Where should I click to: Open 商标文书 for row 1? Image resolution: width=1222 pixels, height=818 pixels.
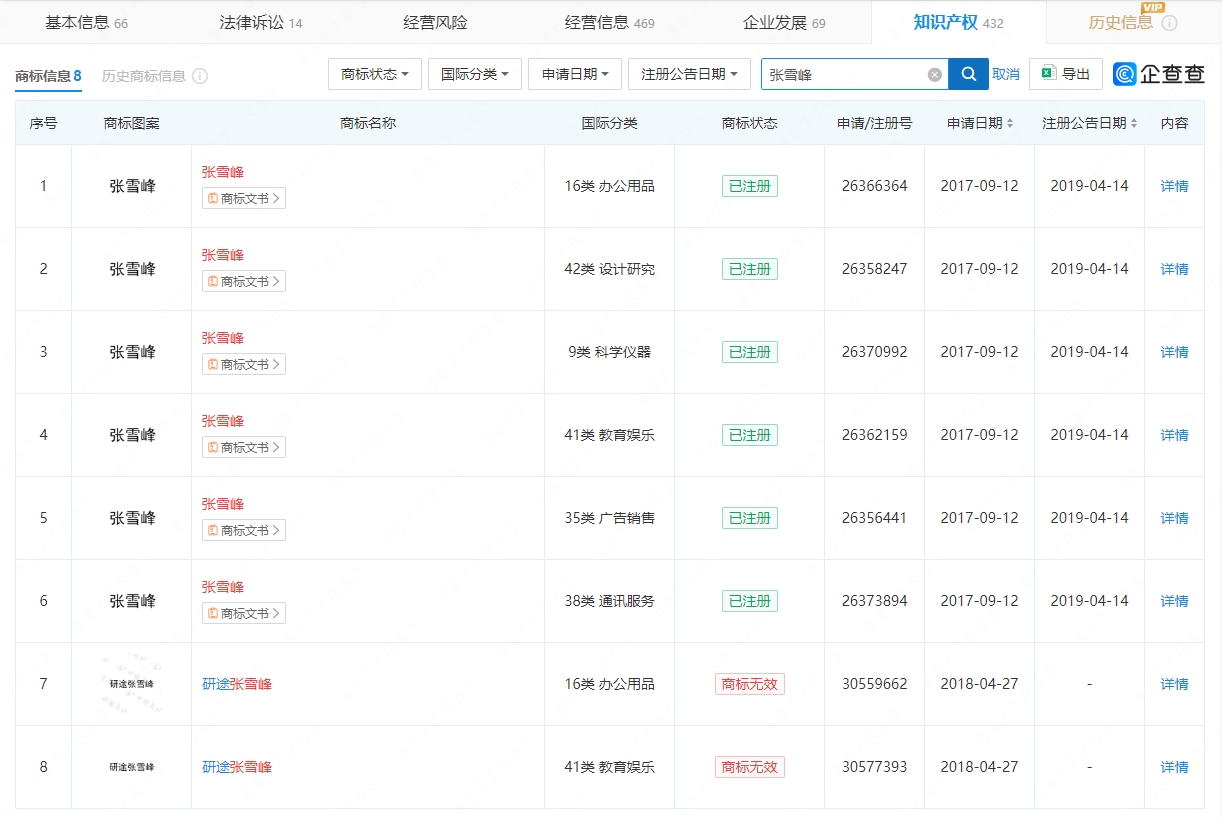click(x=244, y=198)
